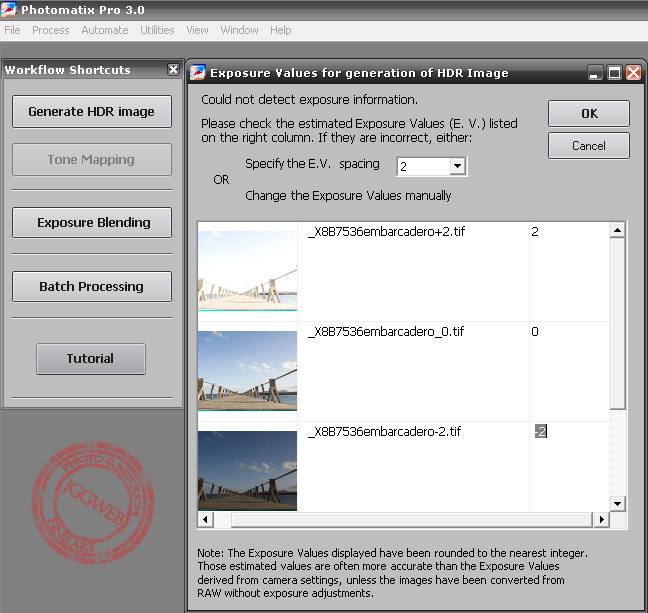Click filename _X8B7536embarcadero+2.tif
Screen dimensions: 648x613
coord(386,231)
